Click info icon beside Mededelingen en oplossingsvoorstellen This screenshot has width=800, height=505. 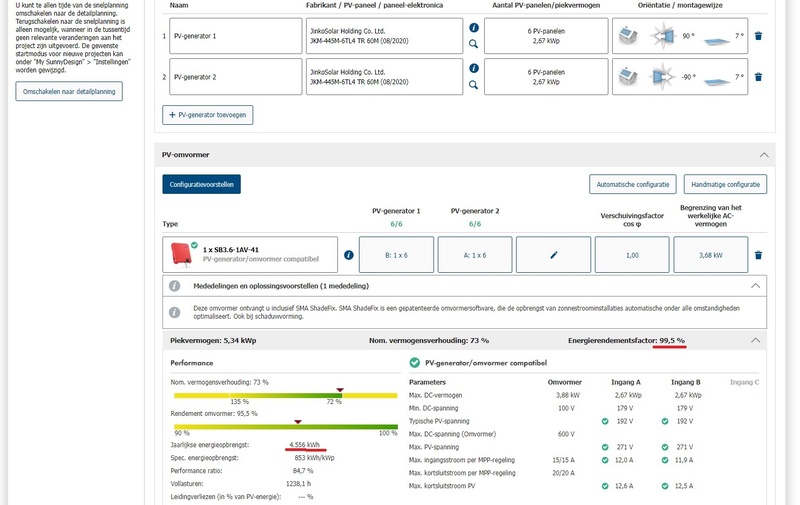click(174, 286)
